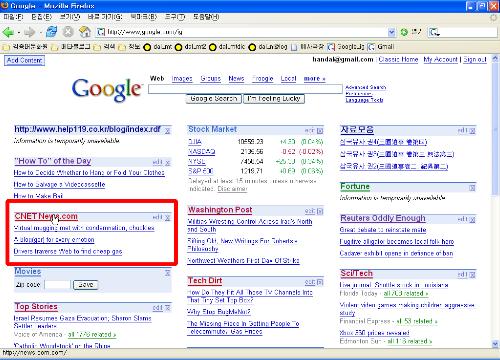Open the dolmt bookmark
Screen dimensions: 500x360
pos(157,47)
